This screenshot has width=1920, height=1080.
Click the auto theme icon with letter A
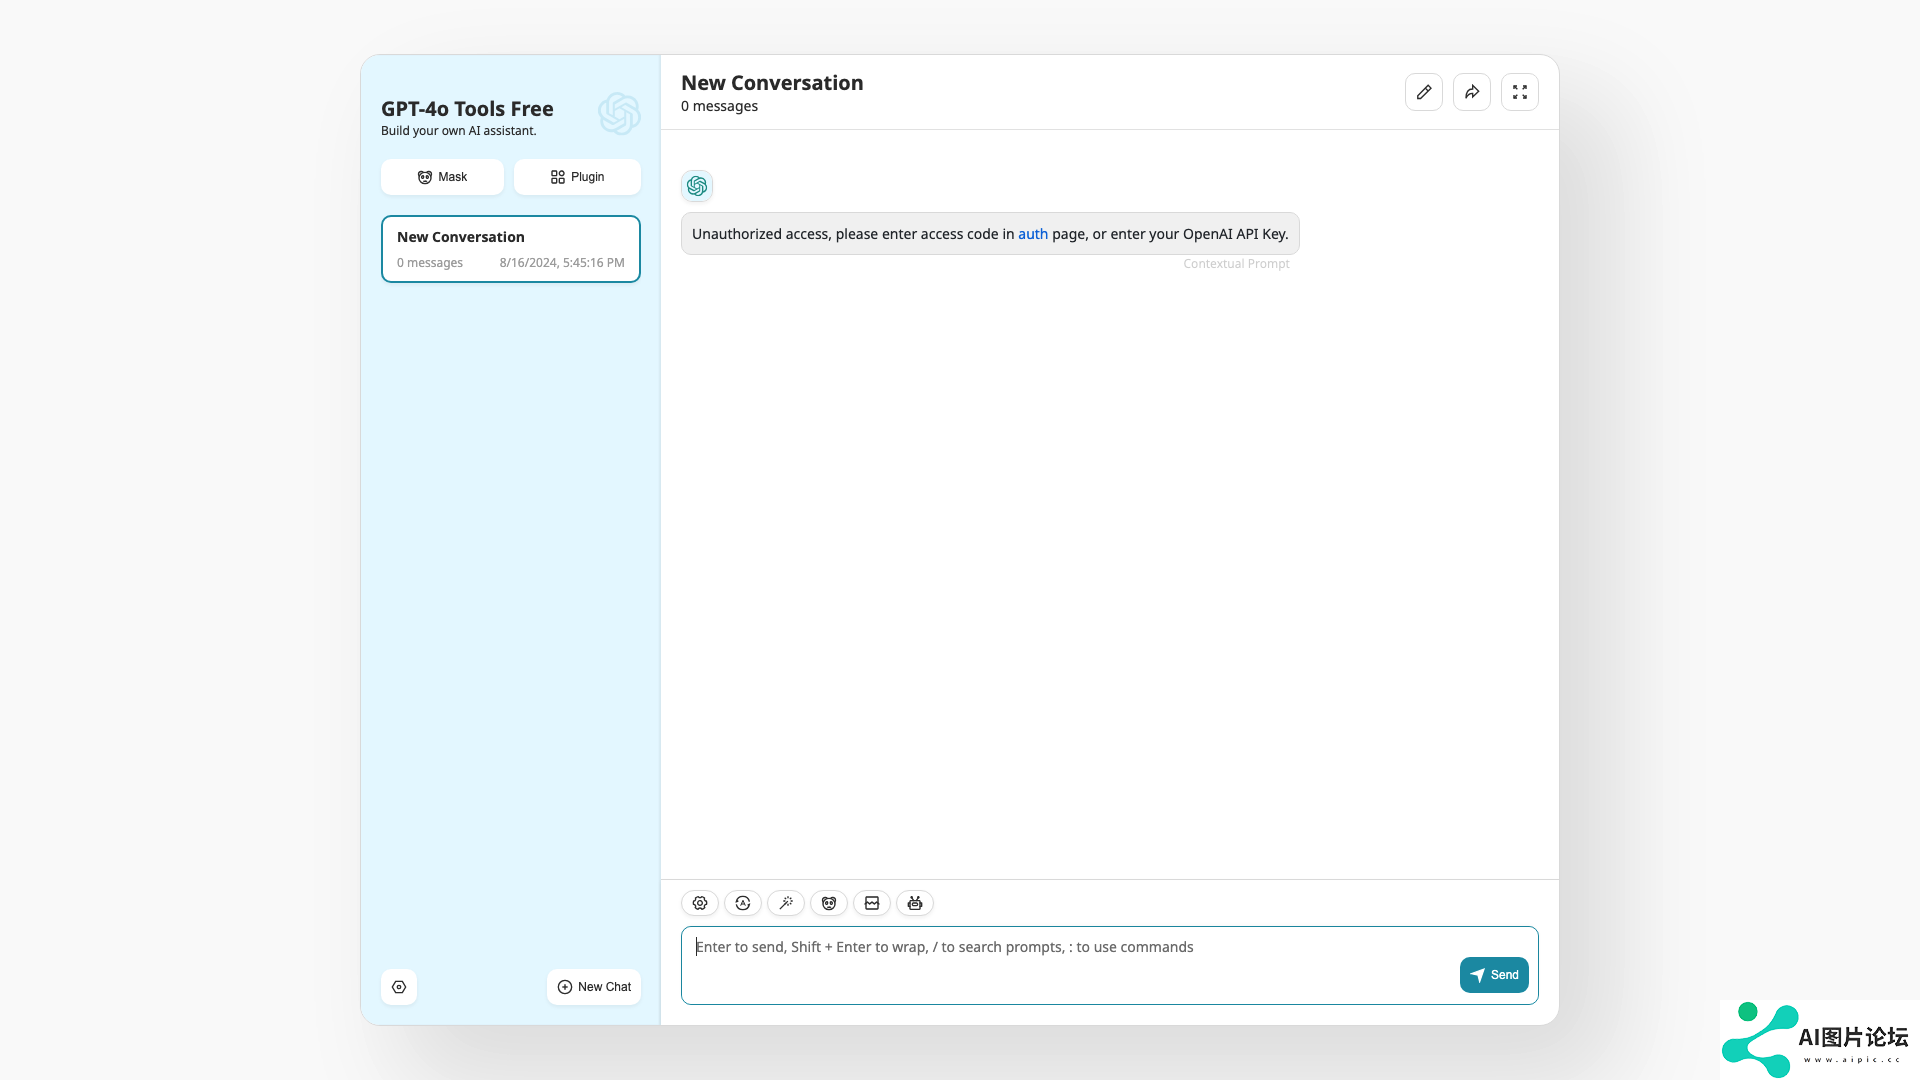[x=743, y=903]
